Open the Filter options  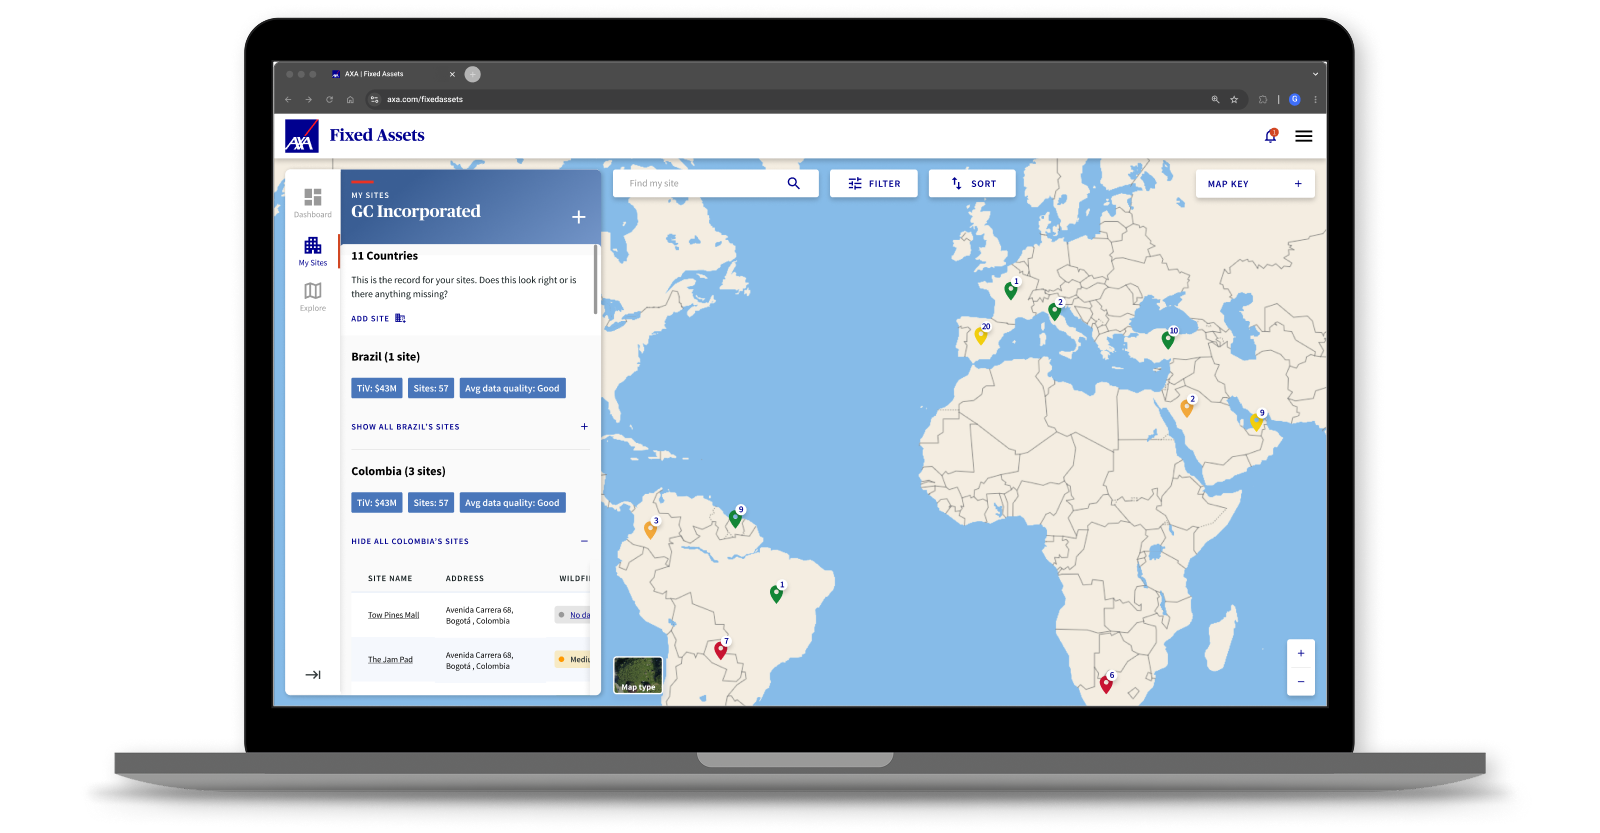pos(873,184)
